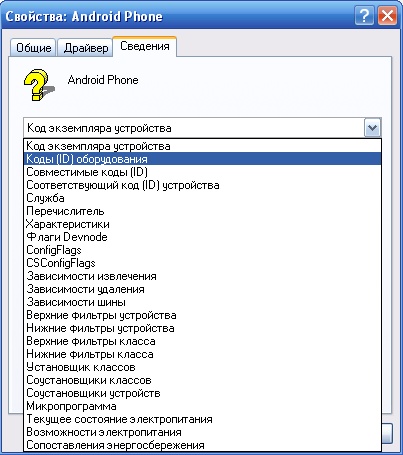Image resolution: width=403 pixels, height=455 pixels.
Task: Select Зависимости удаления option
Action: 203,289
